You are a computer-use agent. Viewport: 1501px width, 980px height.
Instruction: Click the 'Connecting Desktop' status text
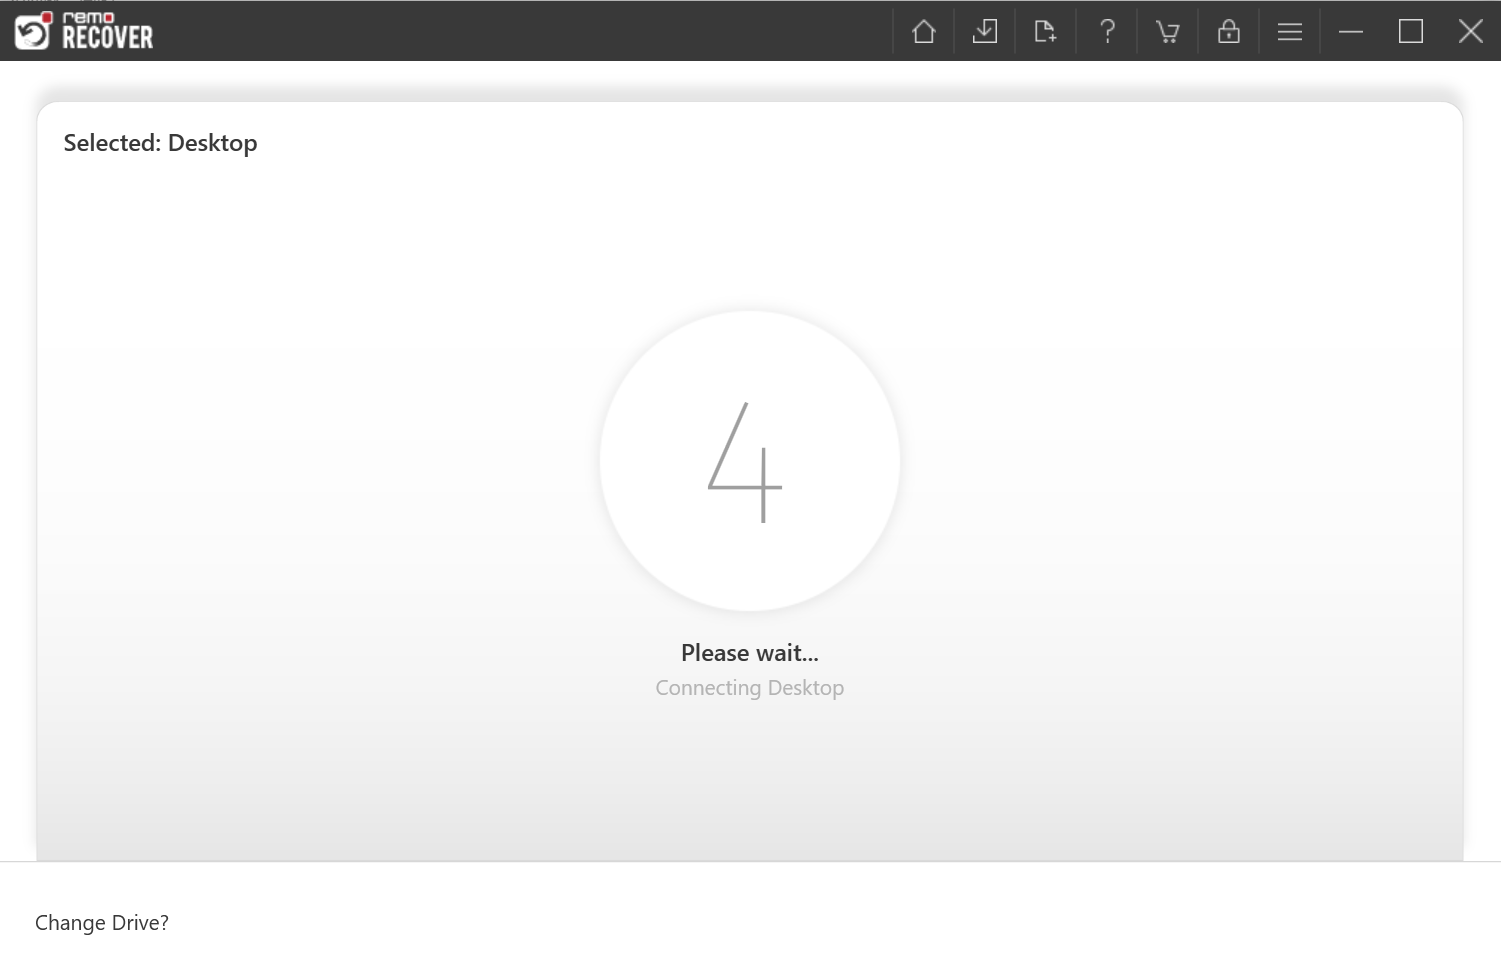coord(750,688)
